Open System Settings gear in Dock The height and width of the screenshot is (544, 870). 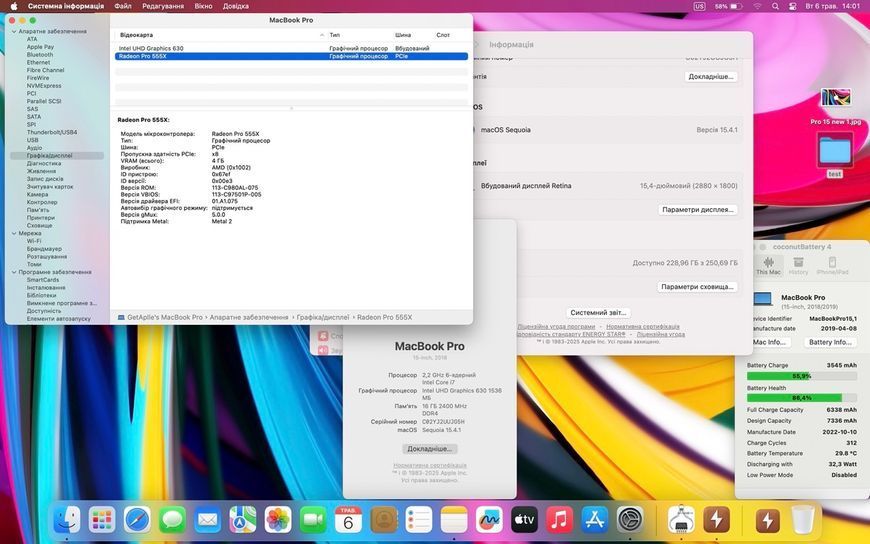pyautogui.click(x=630, y=520)
